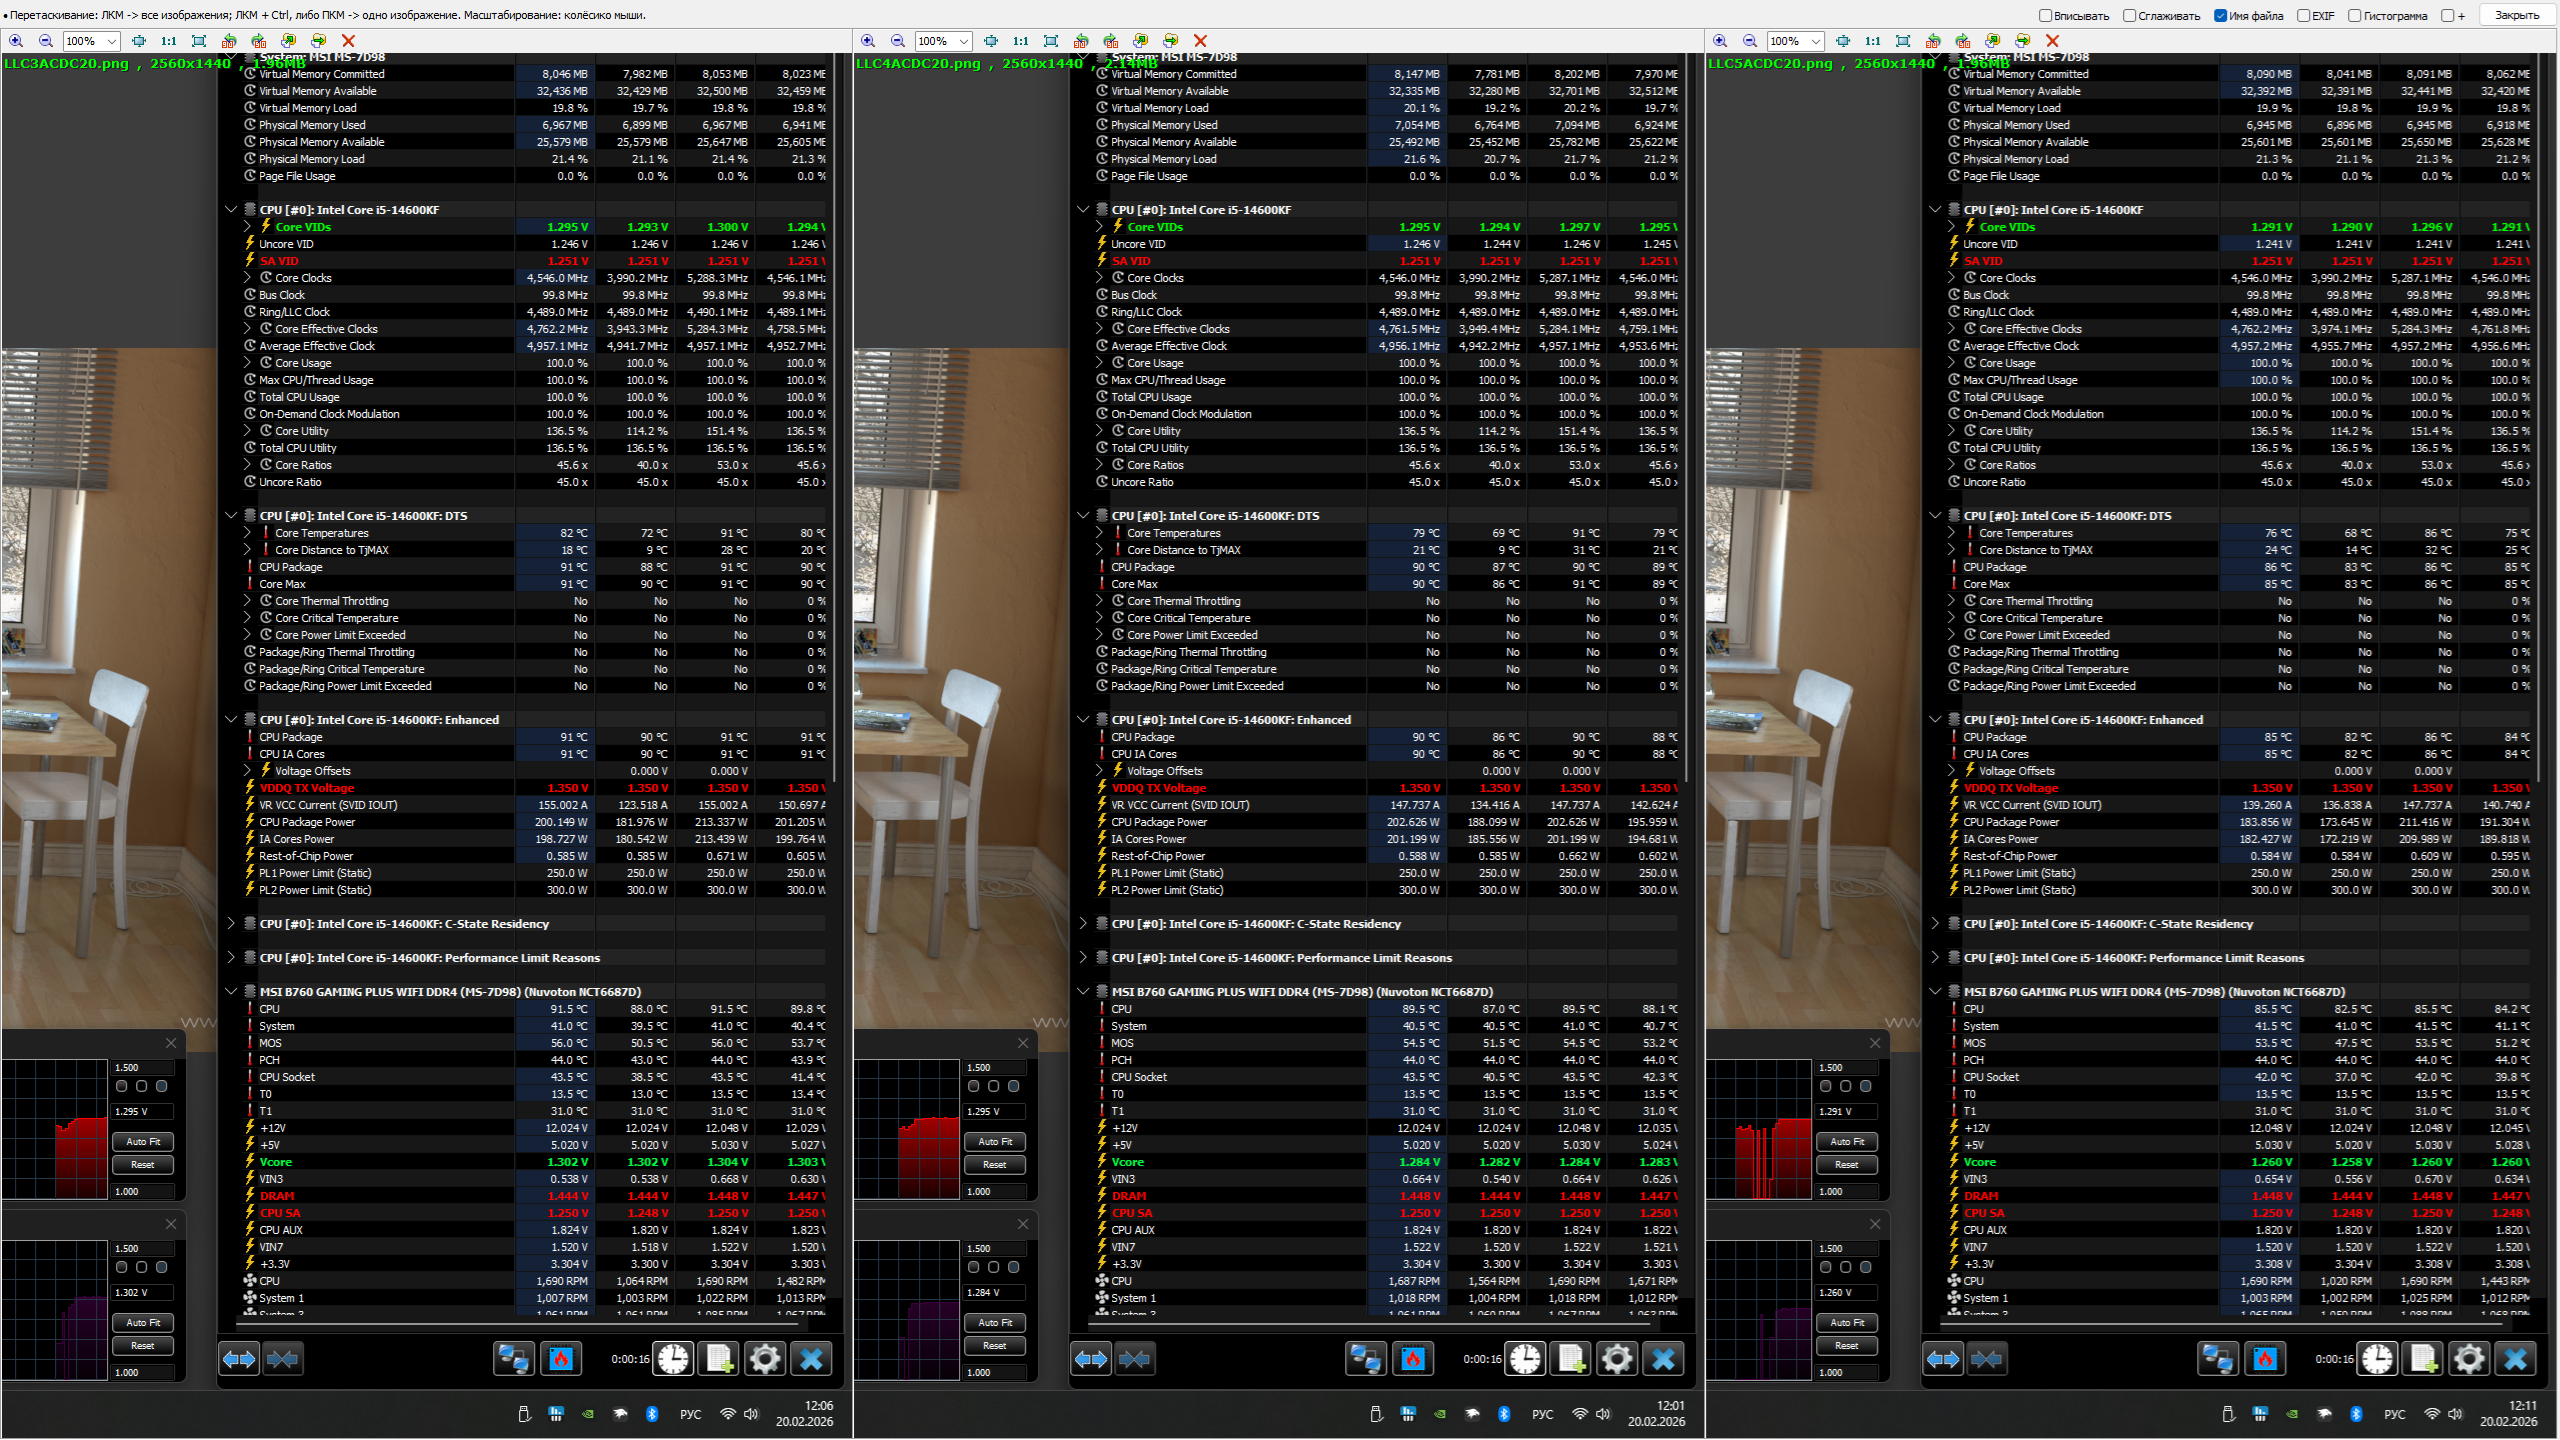Open the 100% zoom dropdown in the left panel

(x=111, y=41)
